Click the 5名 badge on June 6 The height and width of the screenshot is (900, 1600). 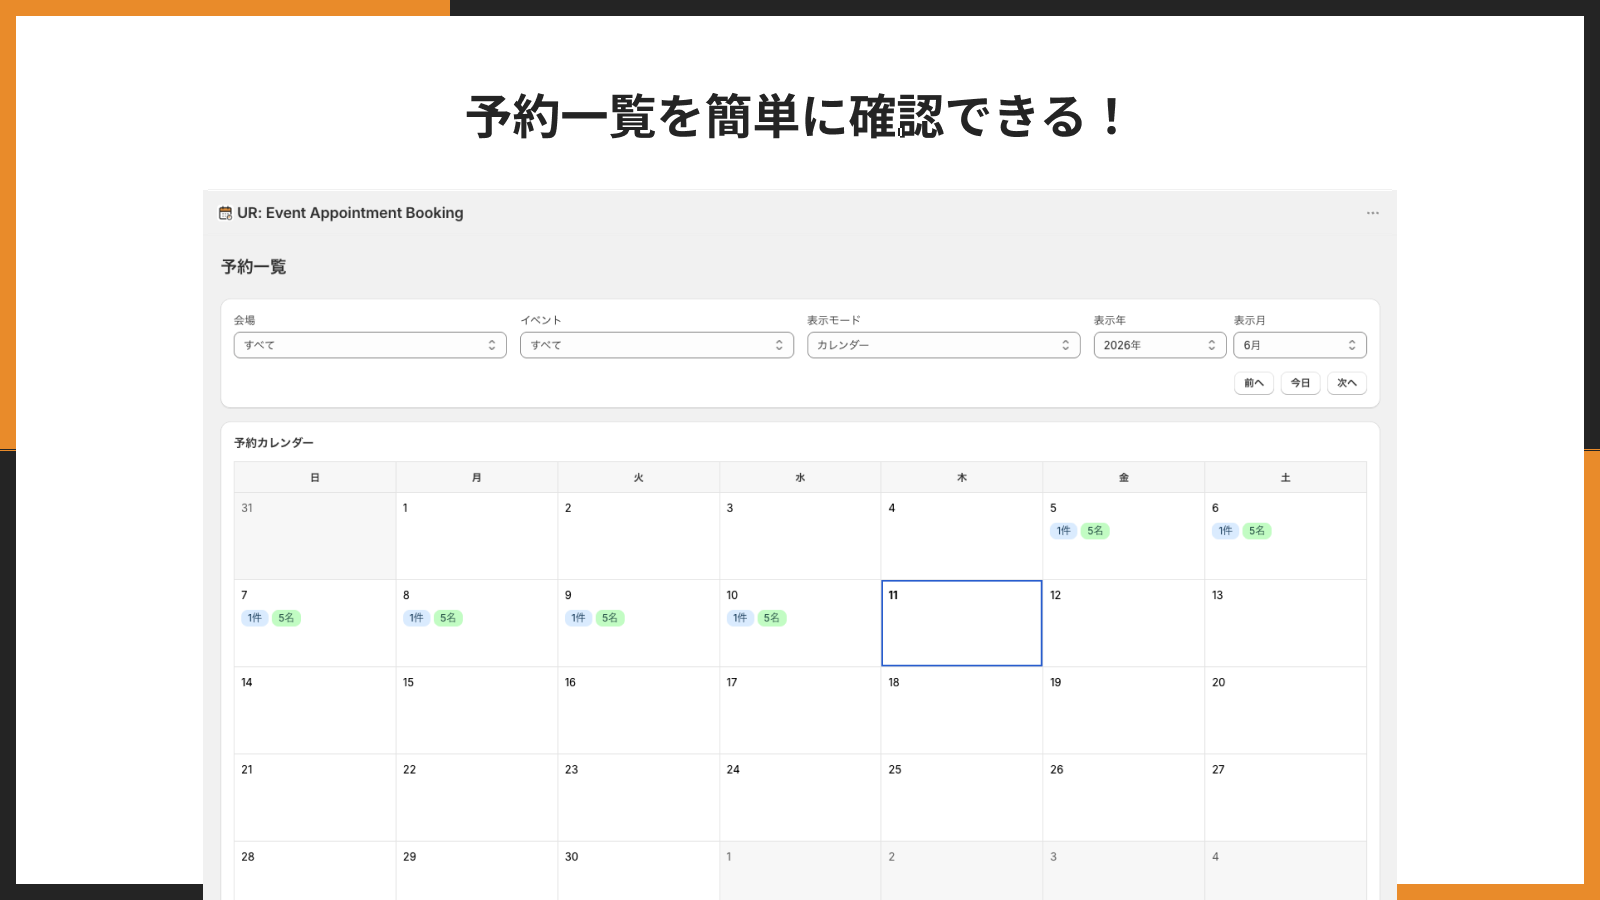[1257, 531]
